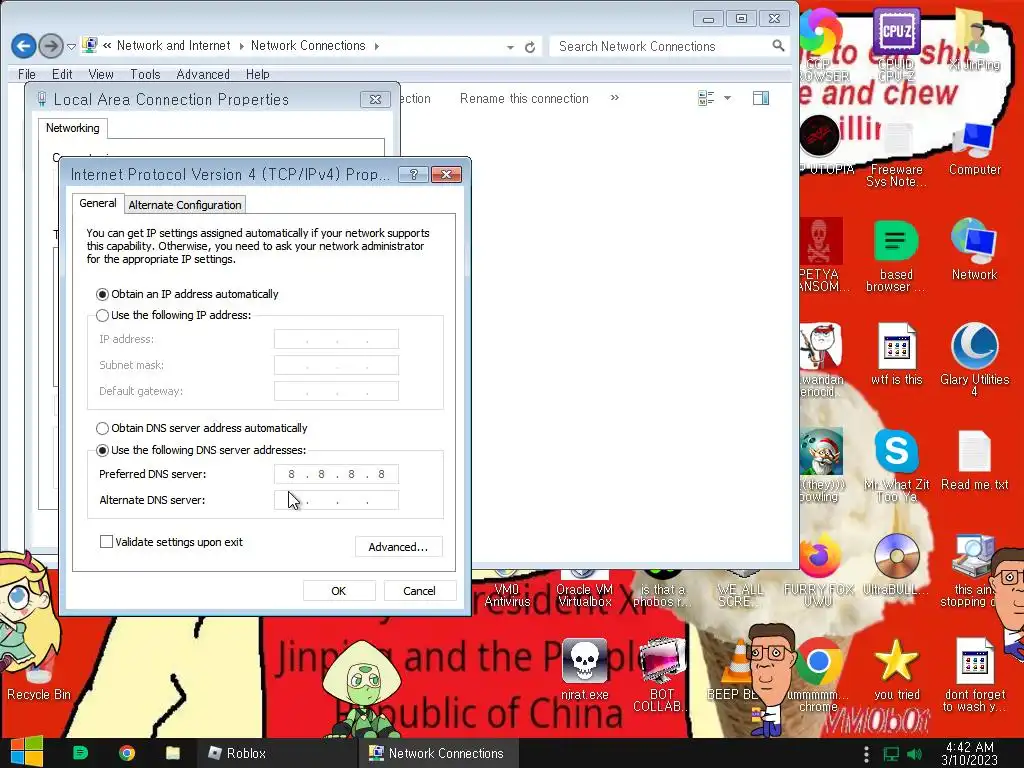The height and width of the screenshot is (768, 1024).
Task: Expand Network and Internet breadcrumb arrow
Action: point(241,46)
